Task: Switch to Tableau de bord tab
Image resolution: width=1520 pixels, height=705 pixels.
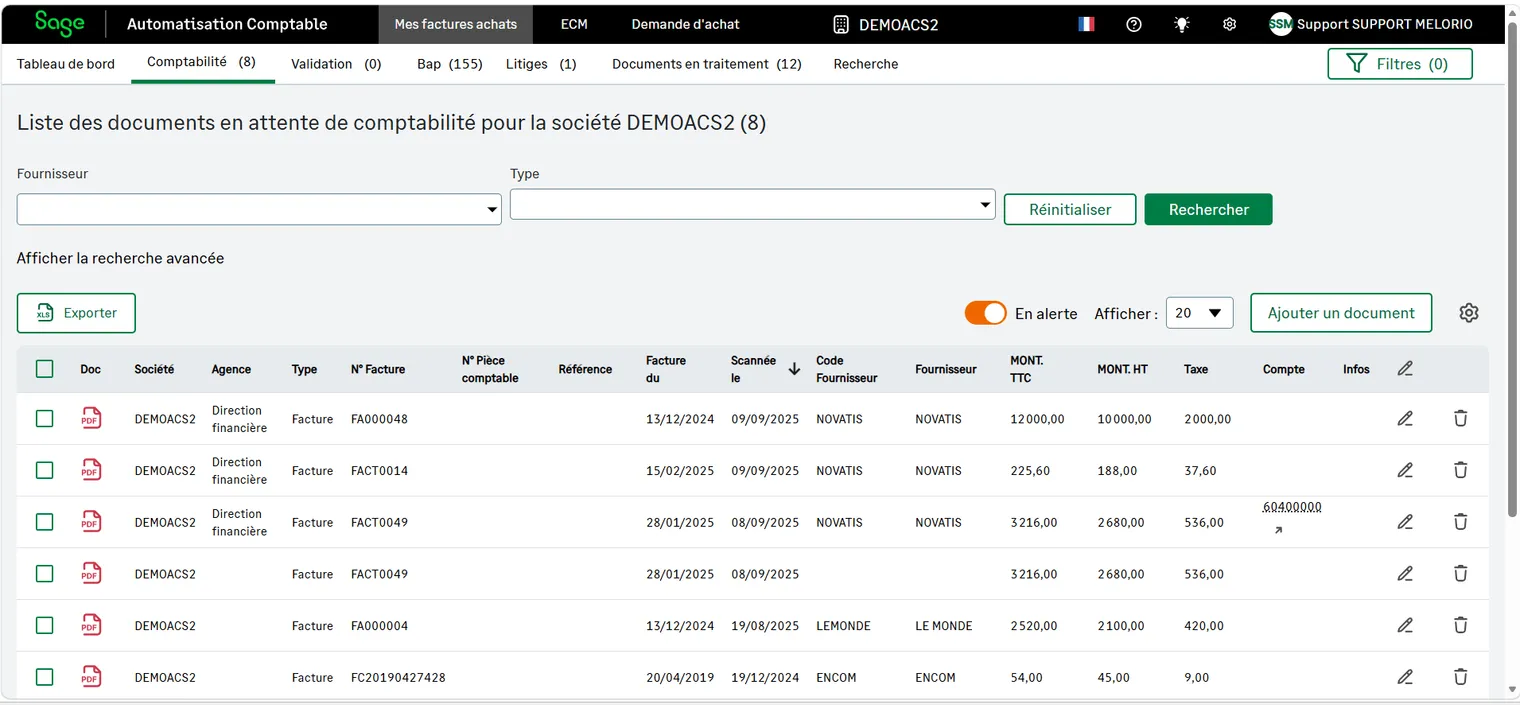Action: click(66, 64)
